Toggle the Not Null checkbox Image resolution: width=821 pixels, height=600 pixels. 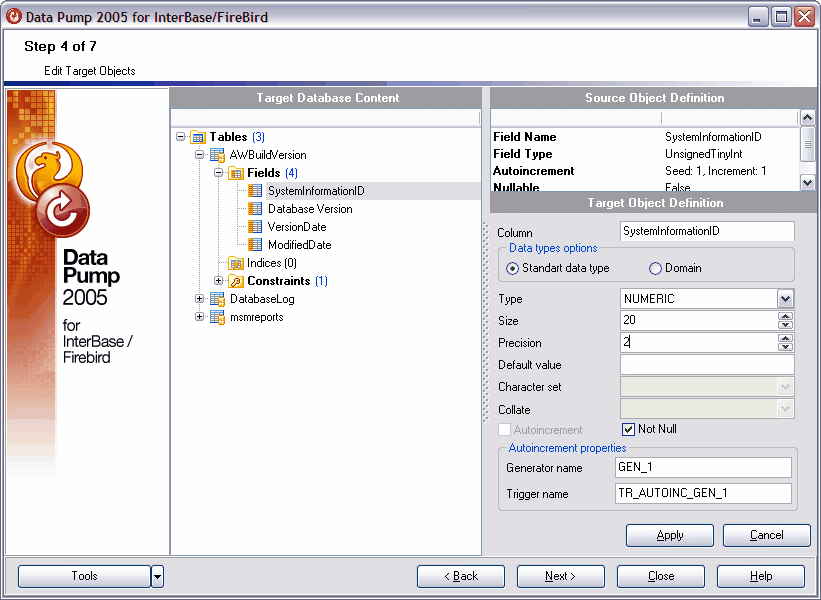[x=628, y=429]
